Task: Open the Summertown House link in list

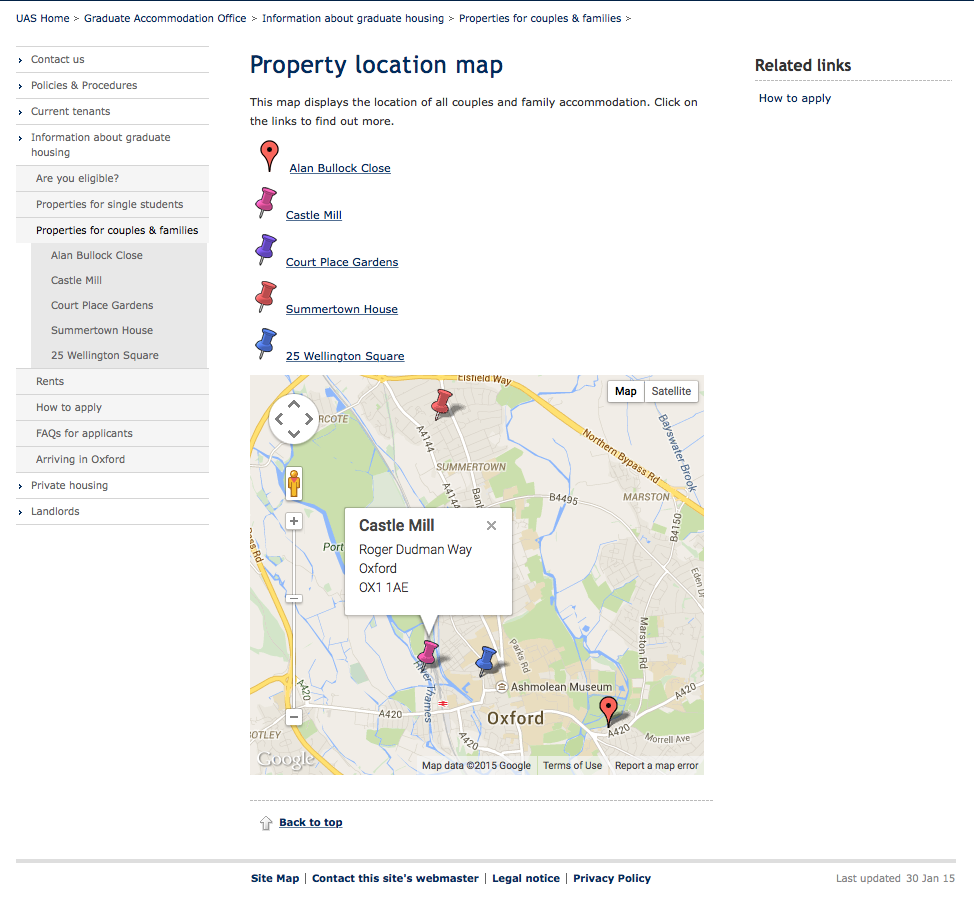Action: click(x=341, y=310)
